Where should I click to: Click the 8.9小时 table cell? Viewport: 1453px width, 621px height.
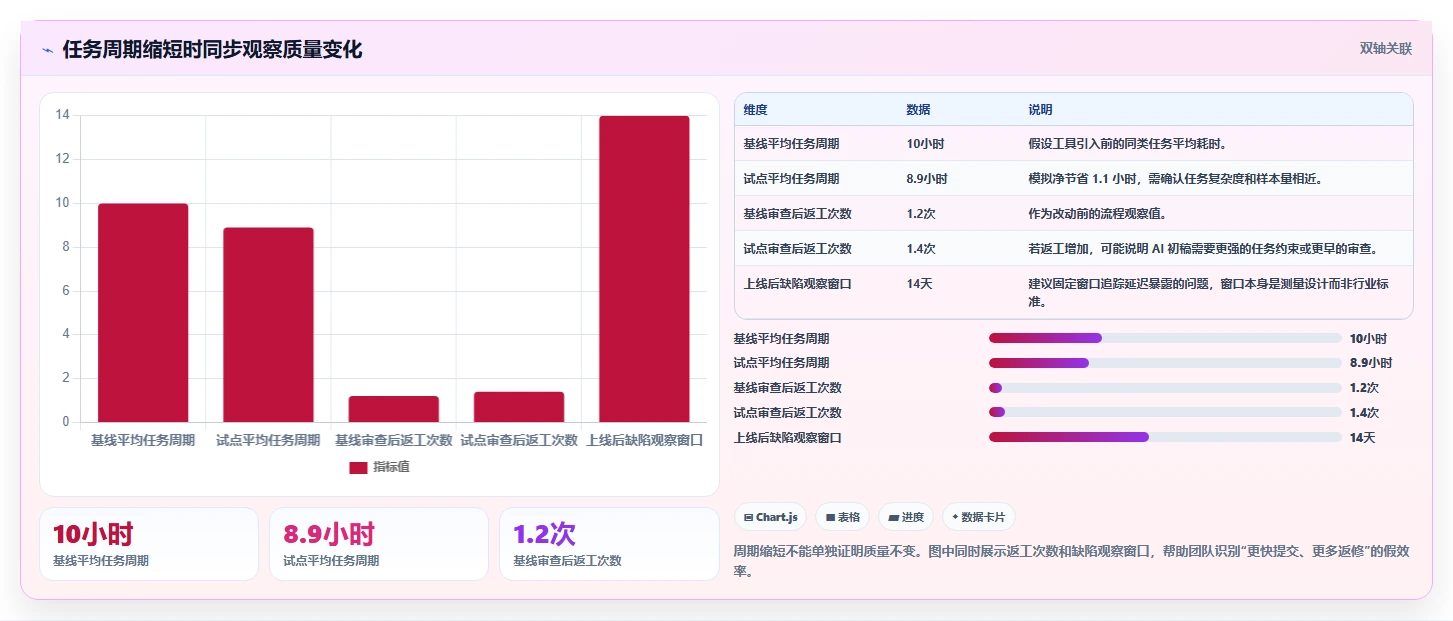[927, 179]
